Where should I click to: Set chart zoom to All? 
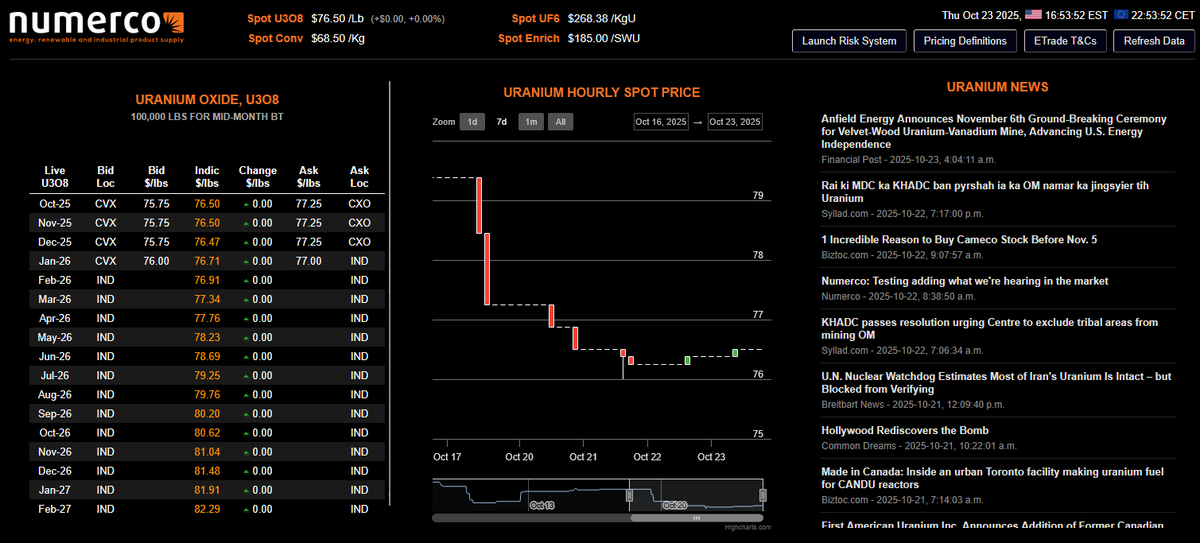point(561,122)
